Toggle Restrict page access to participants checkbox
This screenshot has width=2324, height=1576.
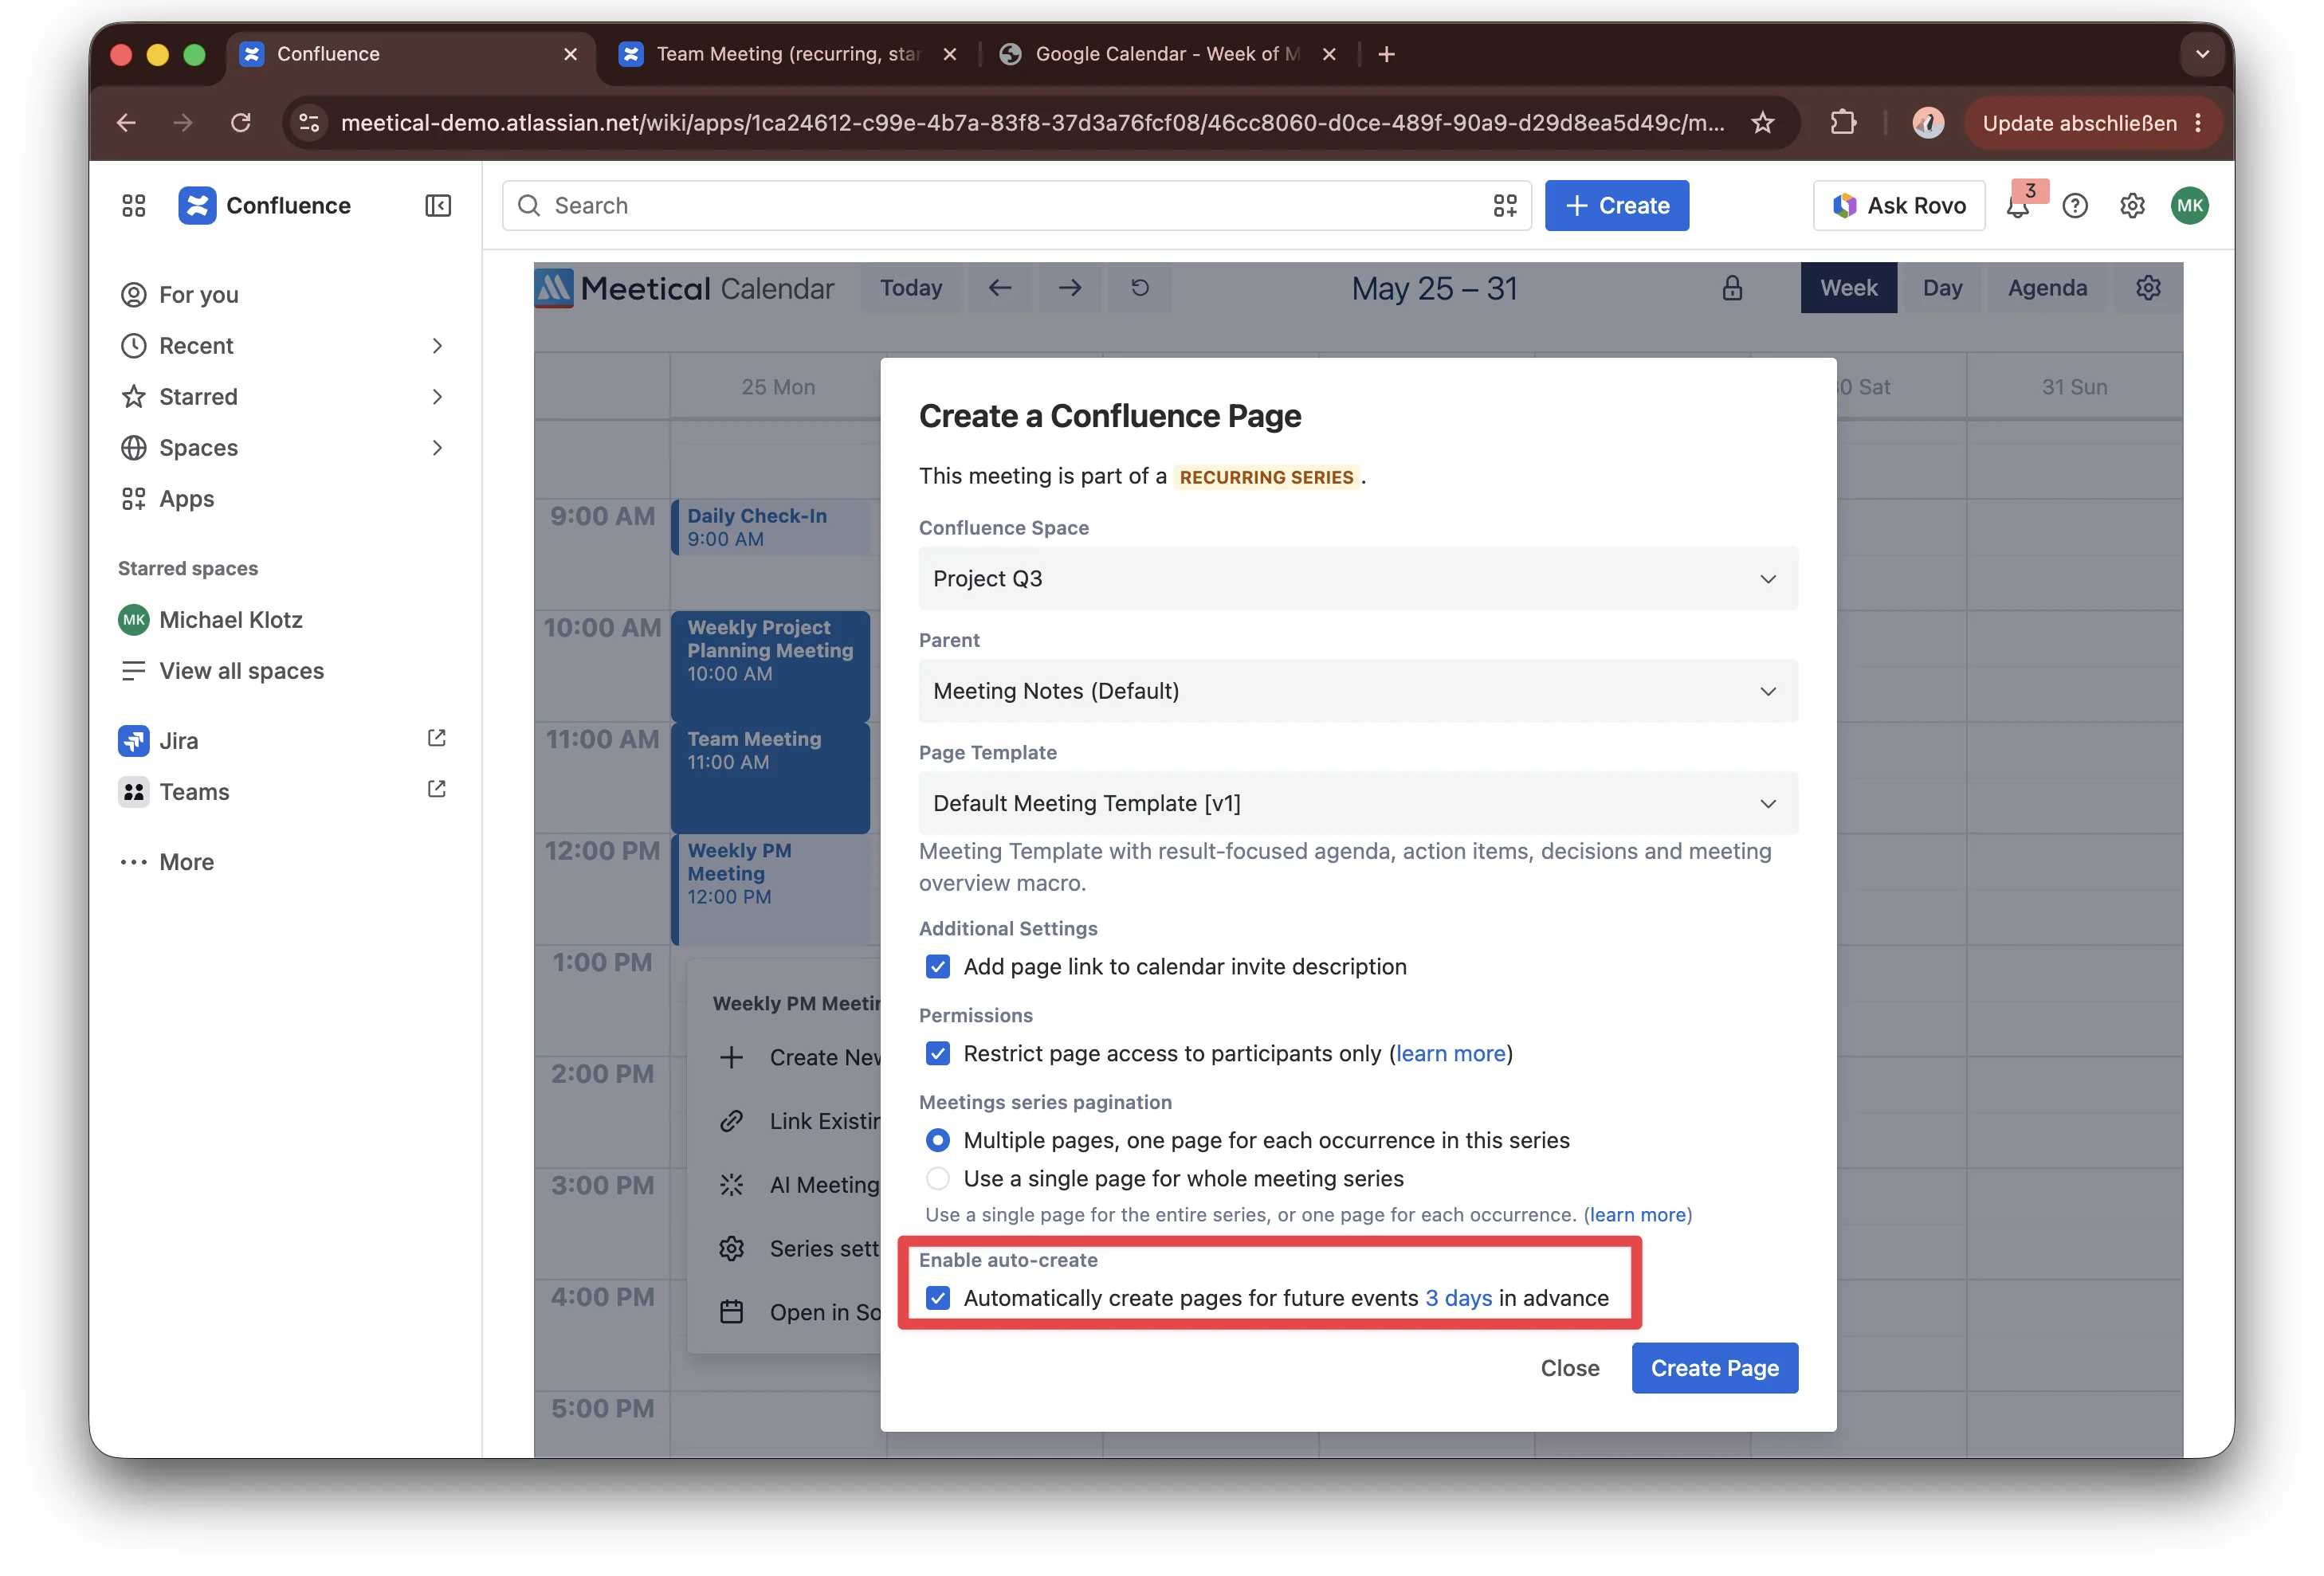pos(937,1054)
